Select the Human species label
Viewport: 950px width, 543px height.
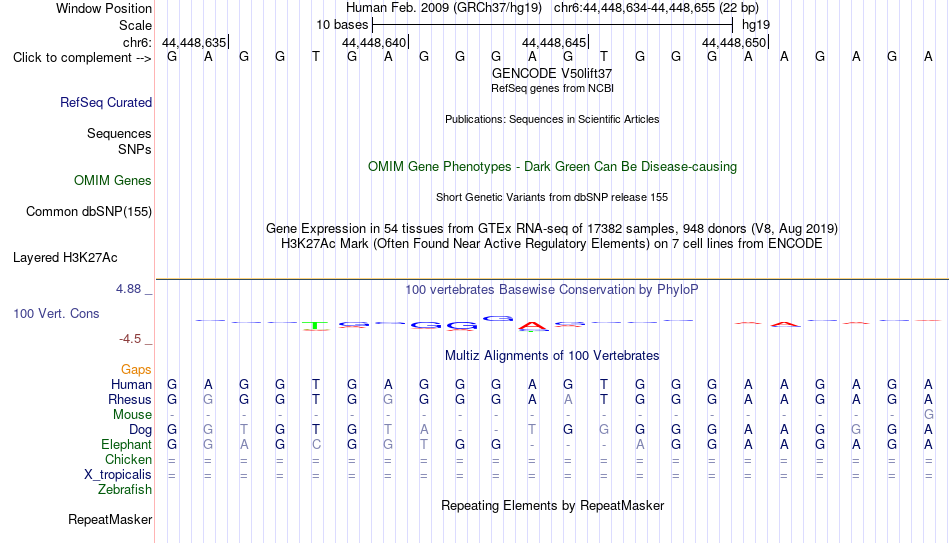[x=131, y=385]
